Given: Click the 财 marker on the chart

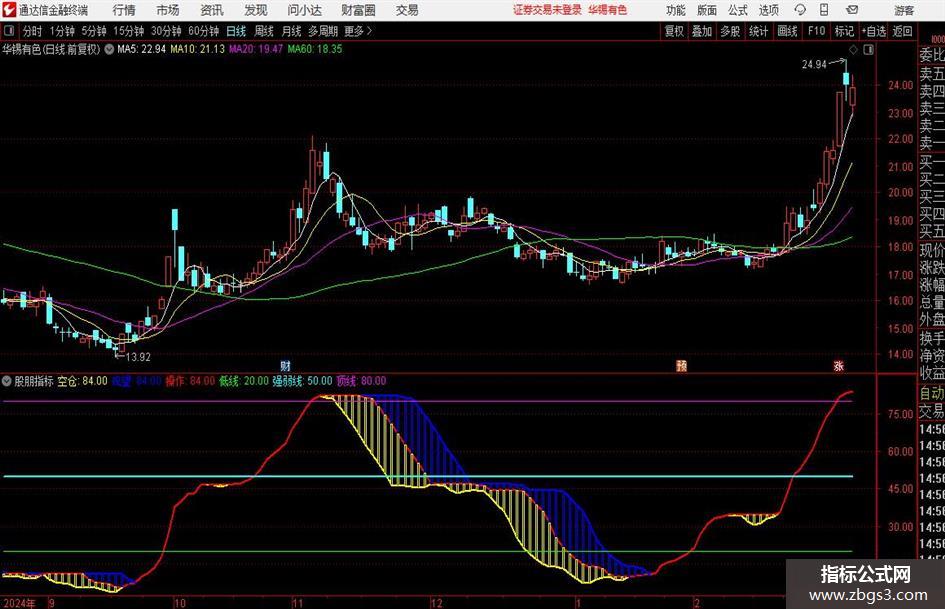Looking at the screenshot, I should [285, 365].
